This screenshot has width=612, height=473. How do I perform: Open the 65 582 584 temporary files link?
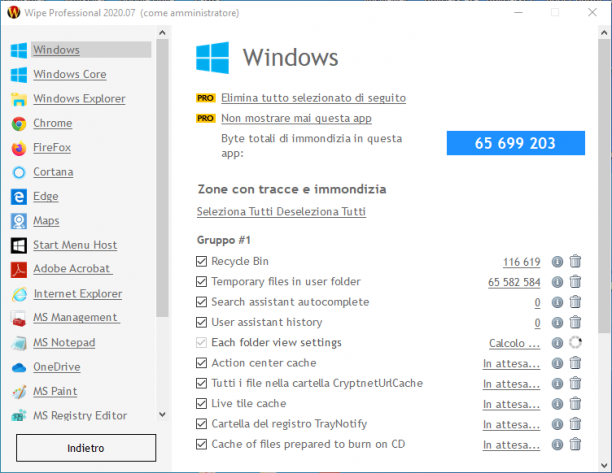coord(514,282)
